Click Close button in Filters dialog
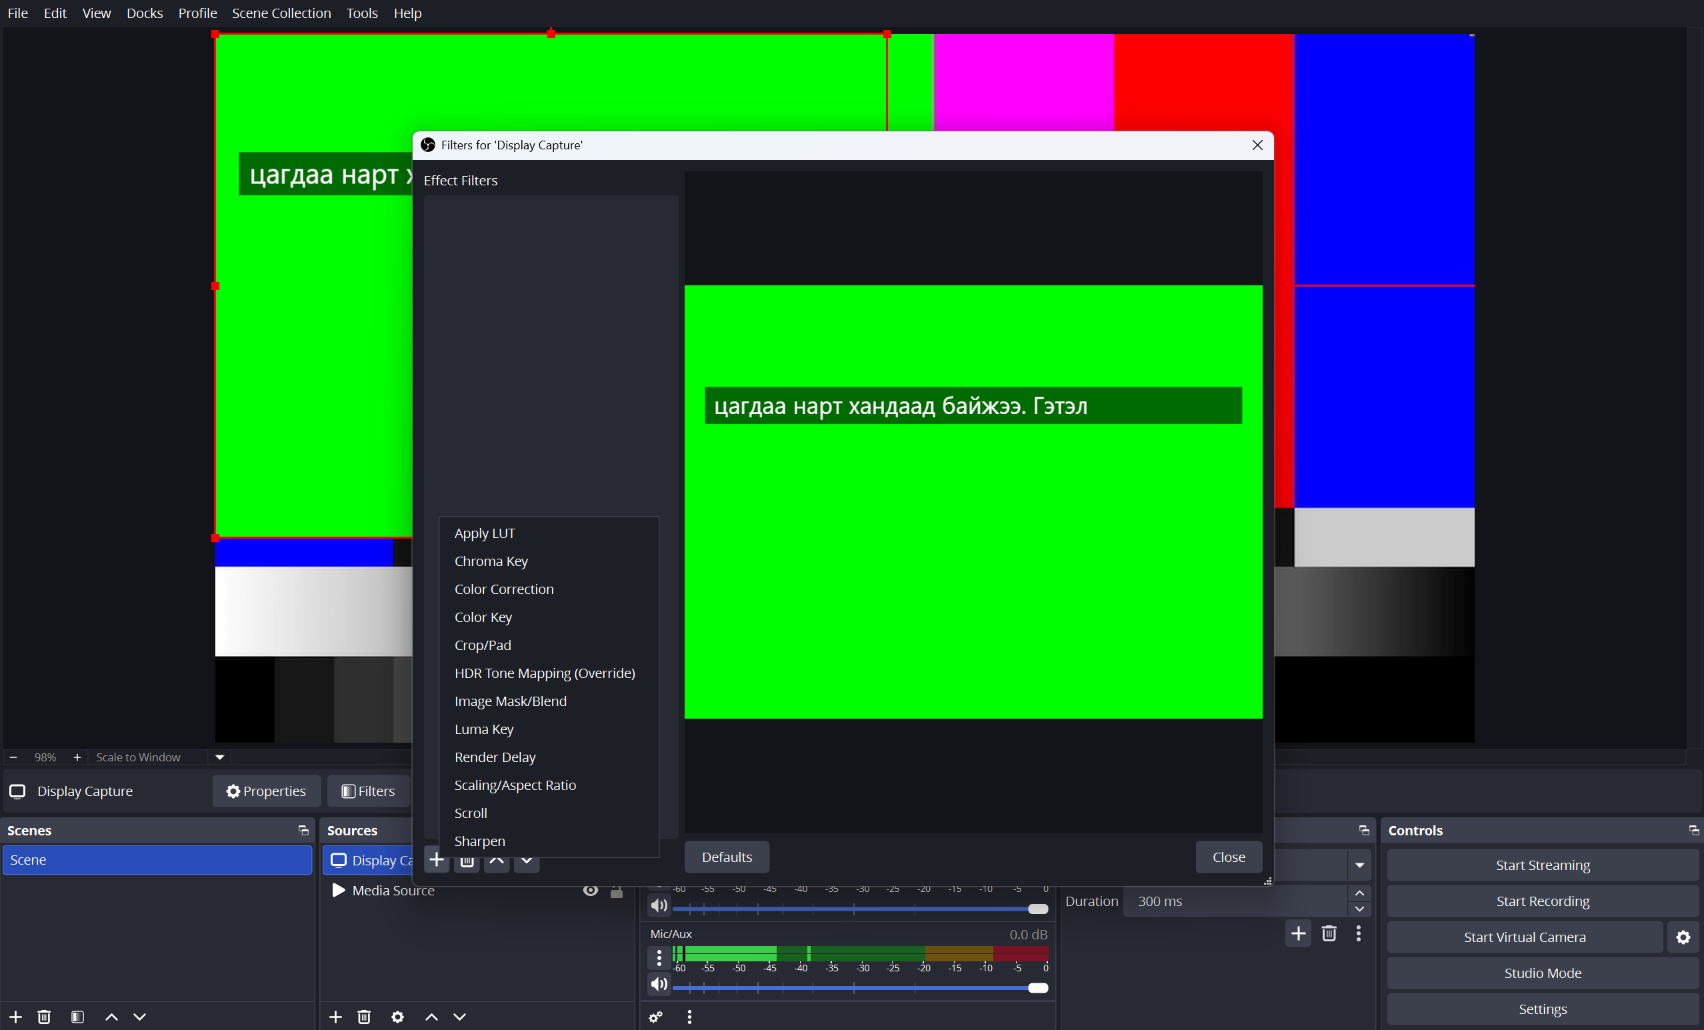Viewport: 1704px width, 1030px height. click(1229, 857)
